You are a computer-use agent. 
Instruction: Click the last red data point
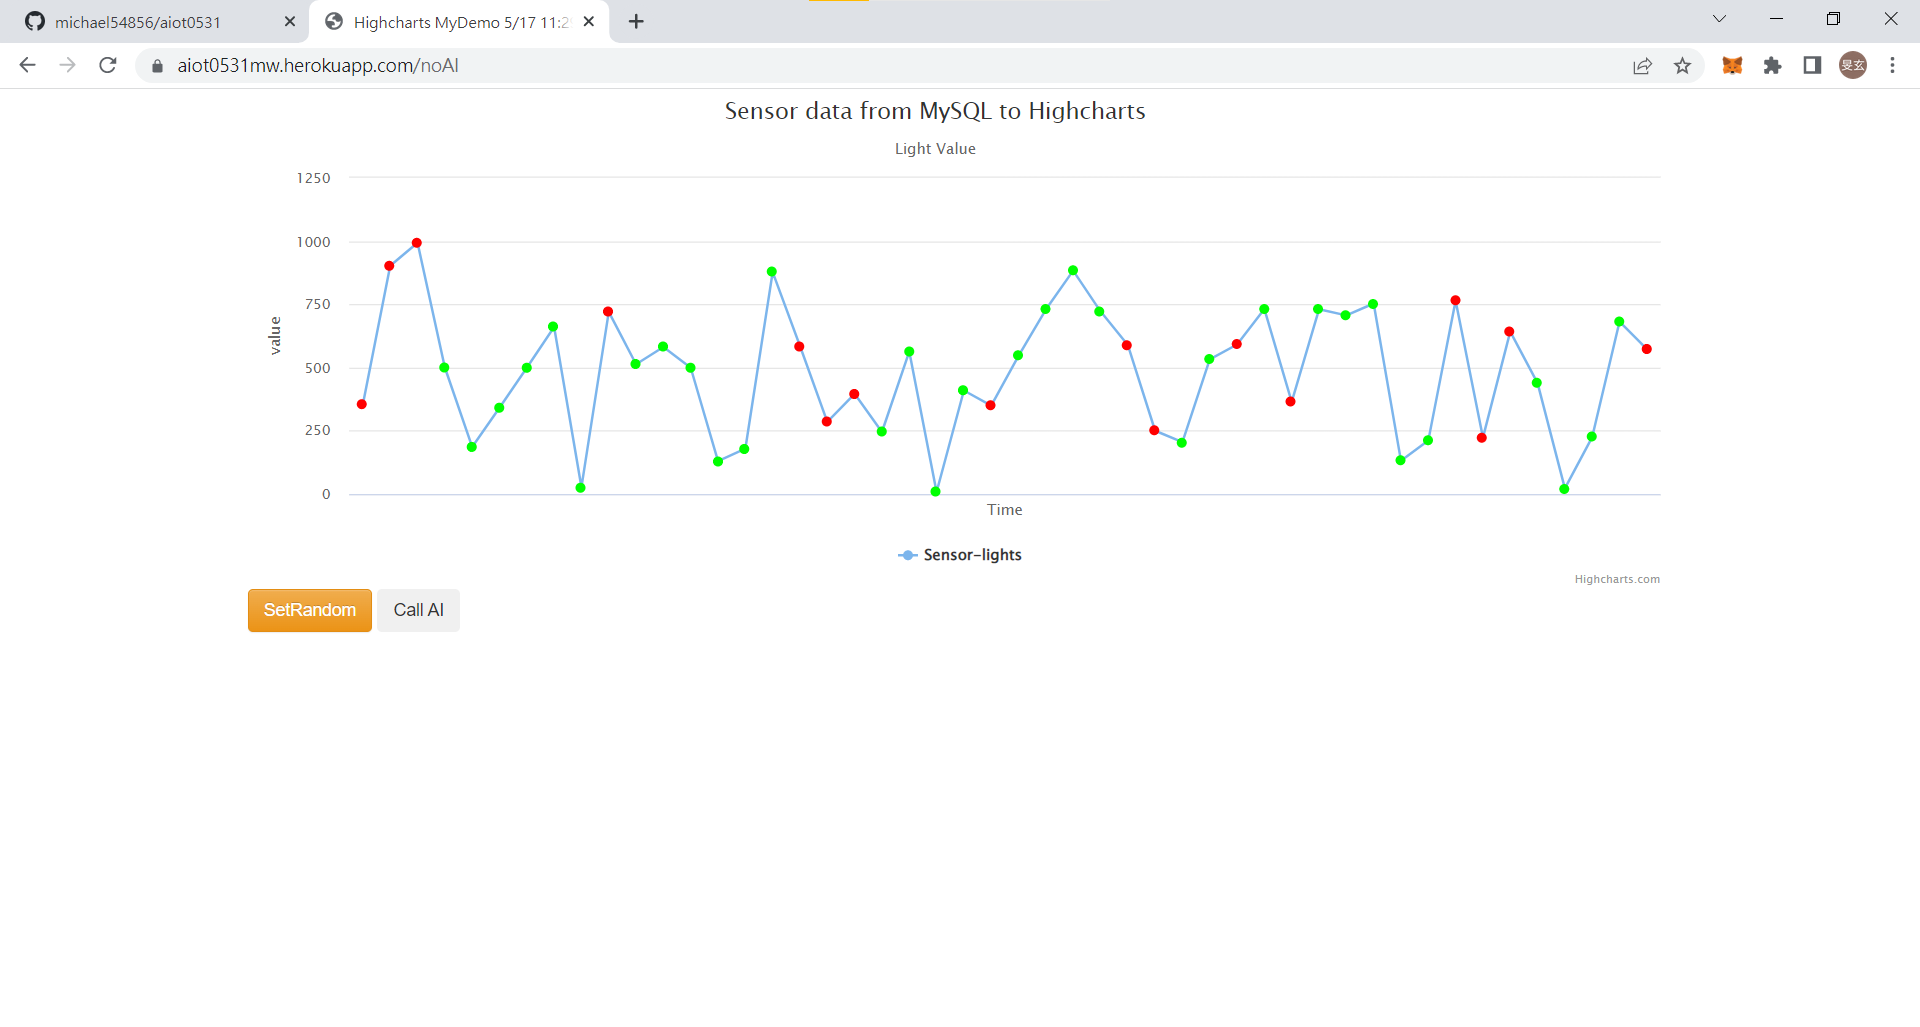tap(1646, 349)
